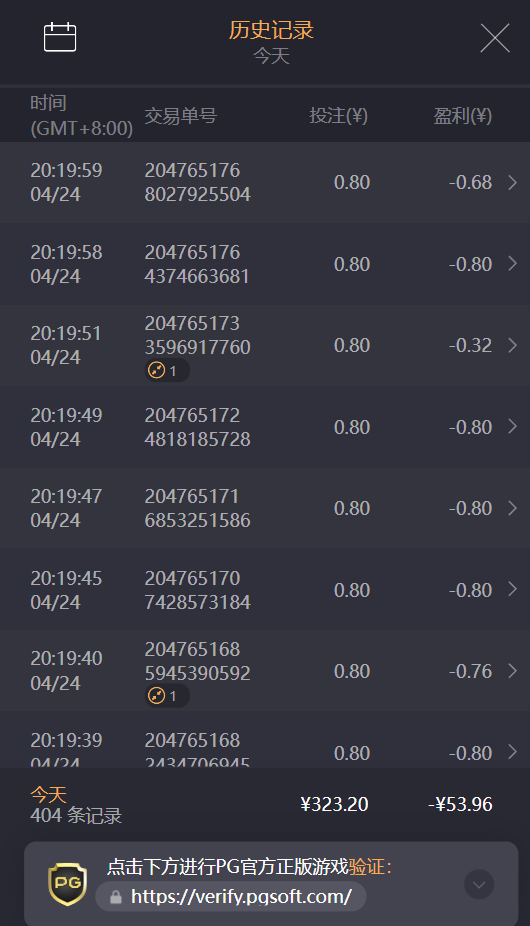Expand the -0.76 profit record arrow
This screenshot has height=926, width=530.
point(512,671)
